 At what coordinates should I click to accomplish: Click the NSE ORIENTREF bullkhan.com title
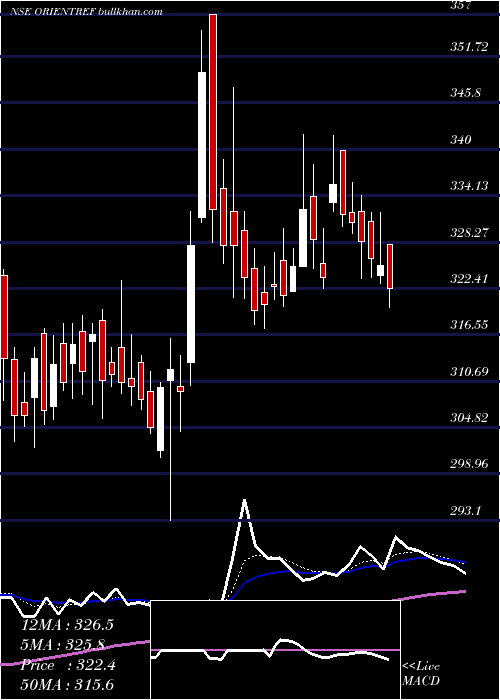[86, 12]
